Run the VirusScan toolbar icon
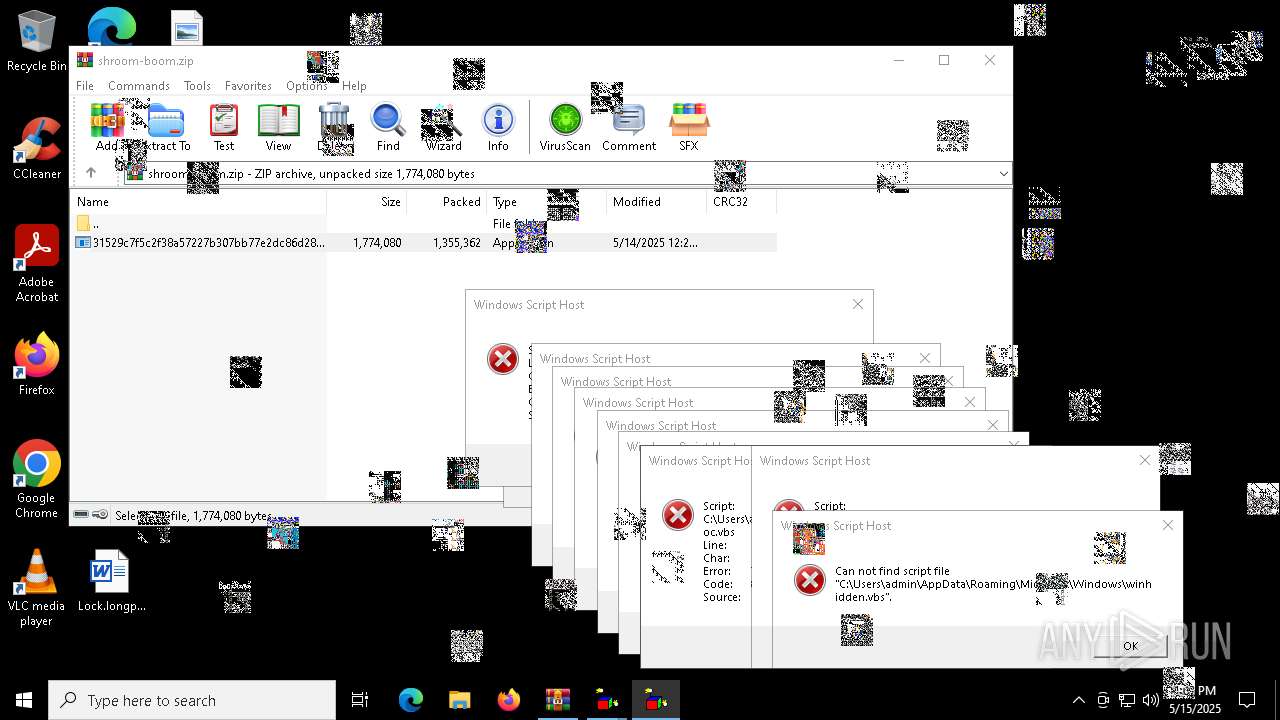The width and height of the screenshot is (1280, 720). pyautogui.click(x=565, y=128)
